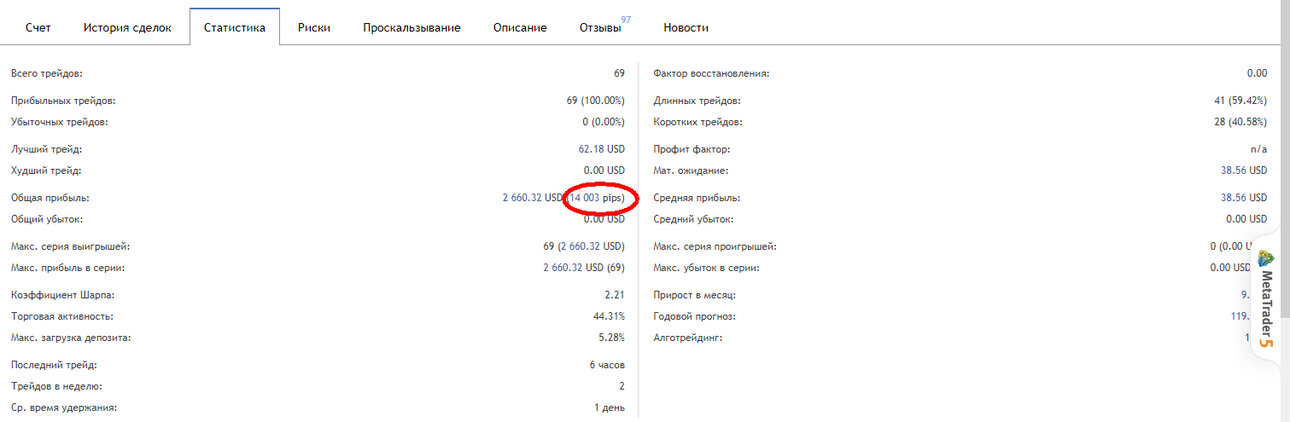Select the 69 (100.00%) profitable trades value
Image resolution: width=1290 pixels, height=422 pixels.
click(595, 101)
